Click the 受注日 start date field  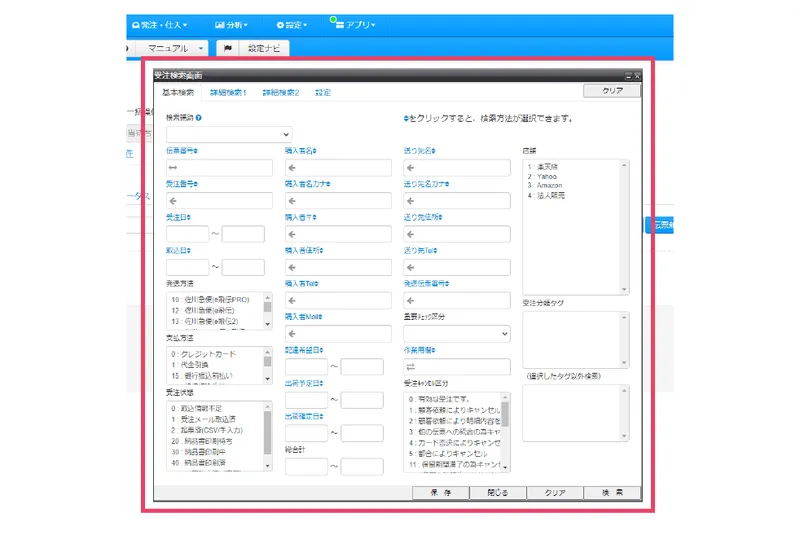click(x=187, y=234)
